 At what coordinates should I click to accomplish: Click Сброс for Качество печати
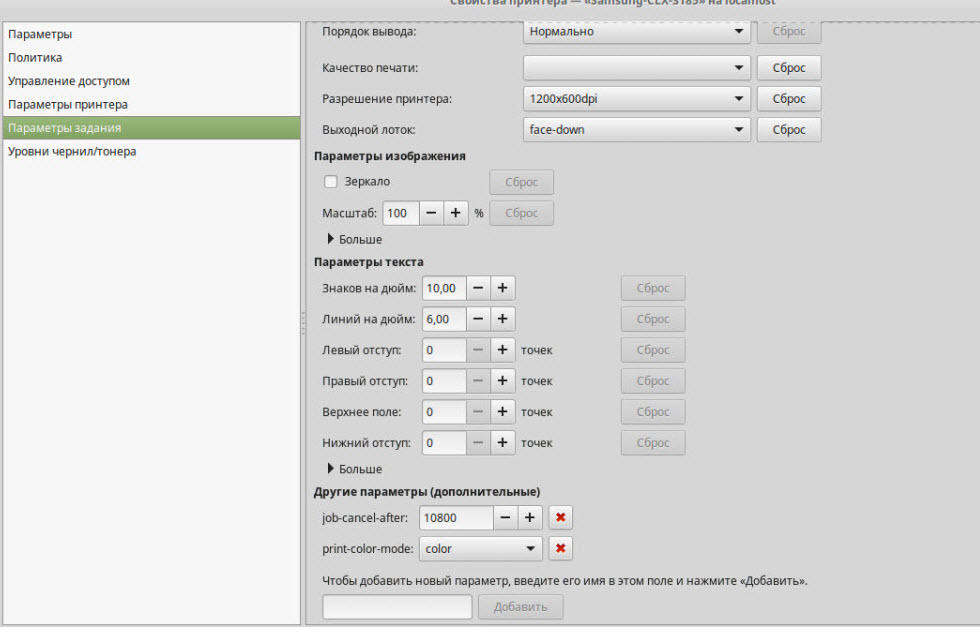[x=789, y=68]
